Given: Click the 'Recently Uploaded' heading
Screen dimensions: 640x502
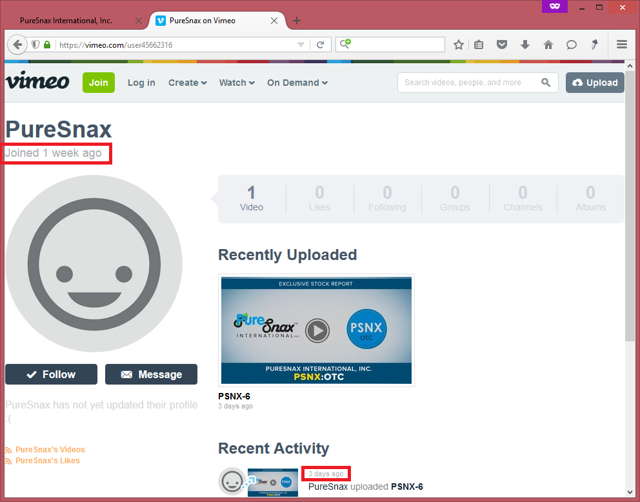Looking at the screenshot, I should click(287, 255).
